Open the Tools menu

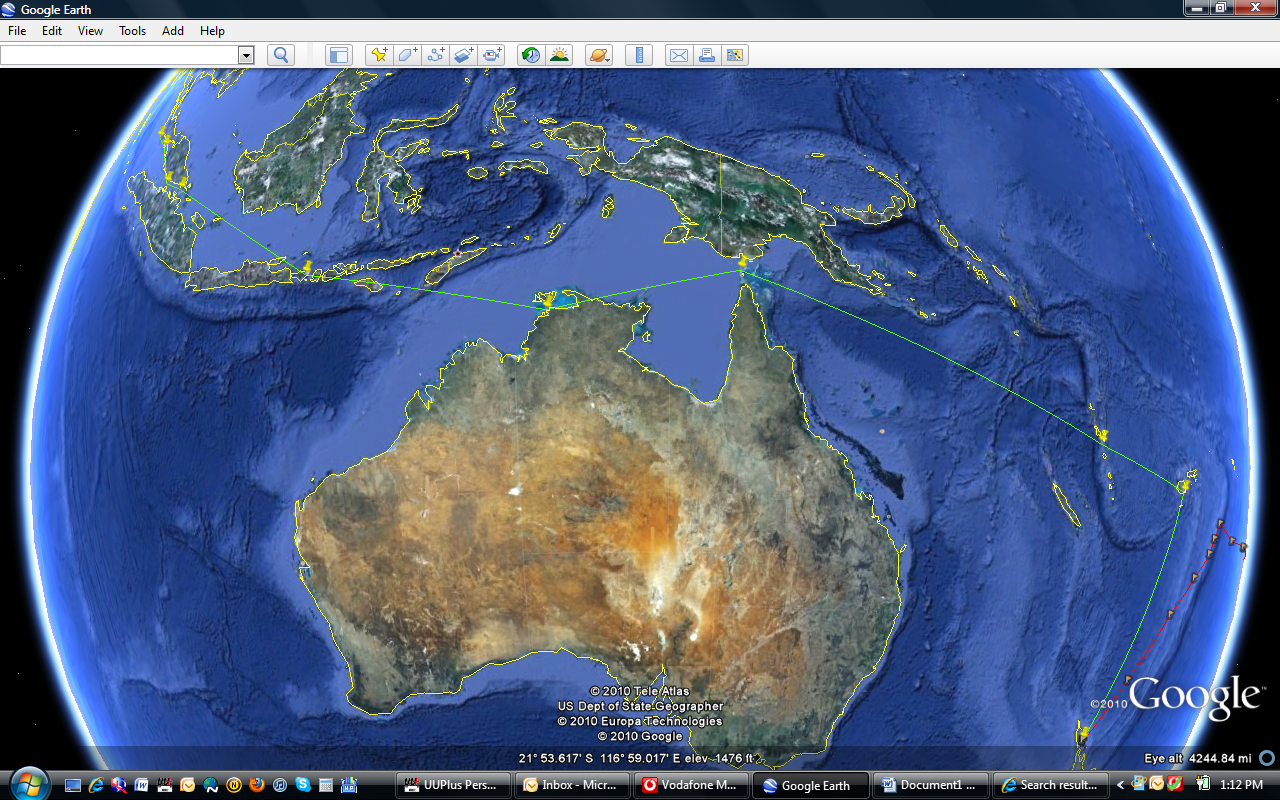(x=132, y=31)
